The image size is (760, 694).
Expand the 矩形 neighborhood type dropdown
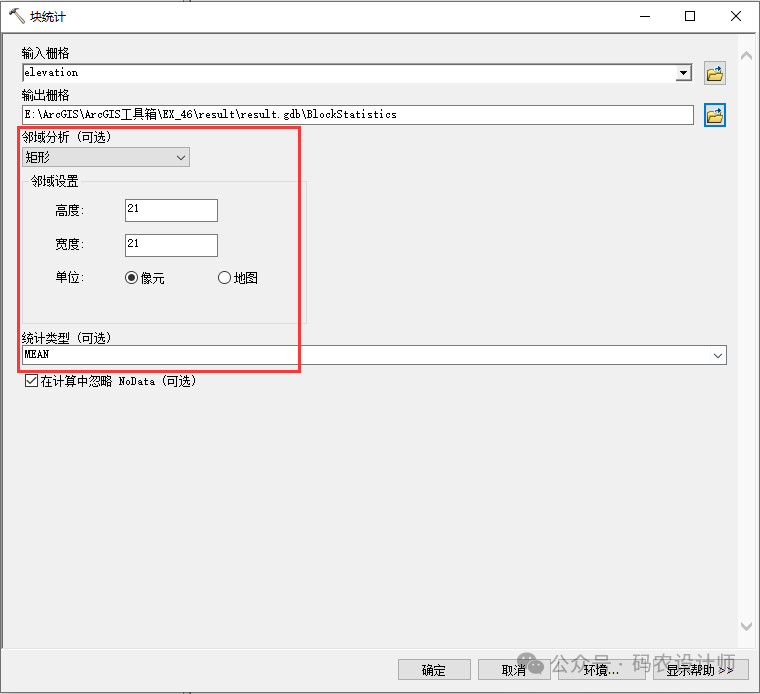tap(181, 157)
